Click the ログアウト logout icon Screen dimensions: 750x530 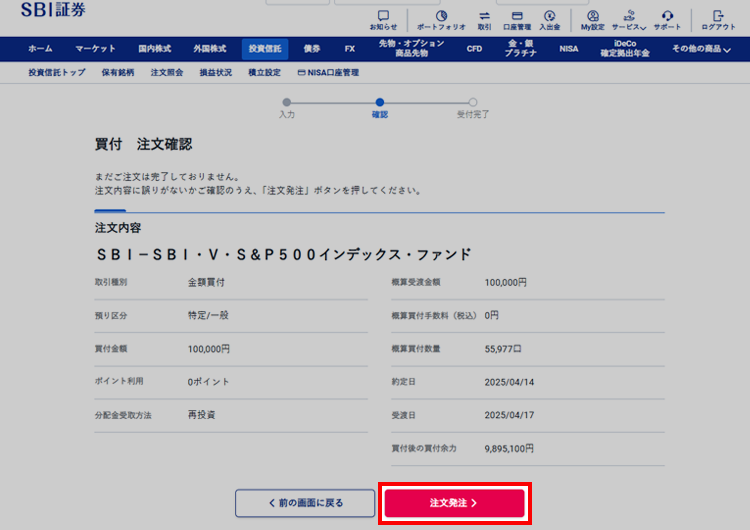tap(718, 21)
